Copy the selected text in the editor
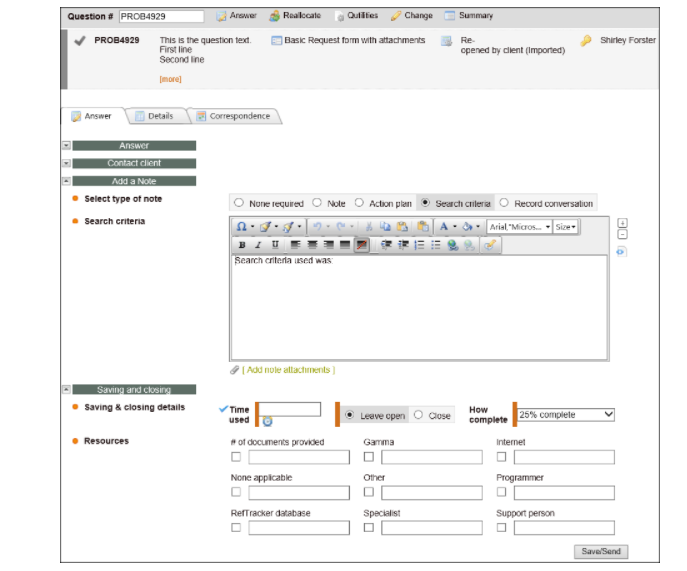687x571 pixels. click(x=385, y=227)
